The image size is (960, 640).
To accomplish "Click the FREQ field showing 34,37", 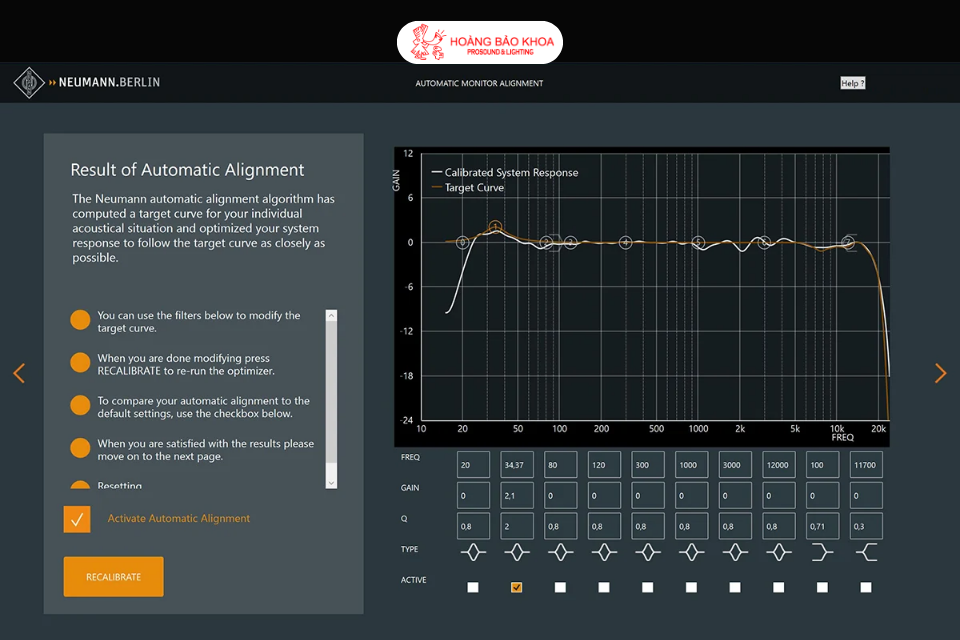I will (517, 465).
